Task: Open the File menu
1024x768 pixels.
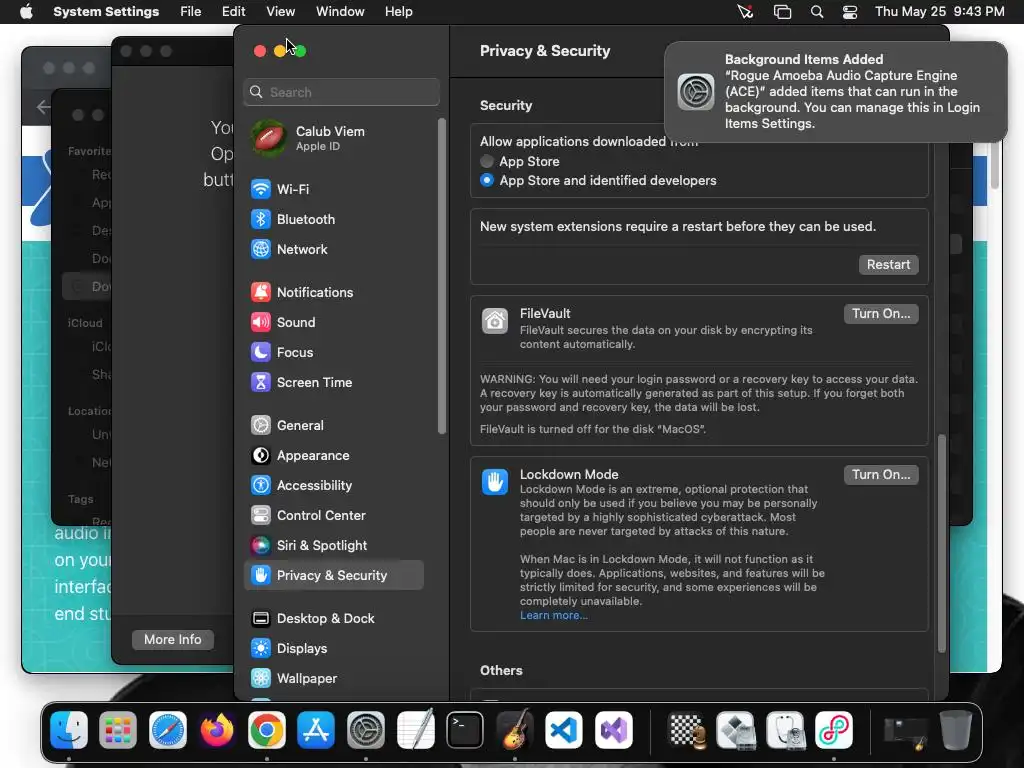Action: [191, 12]
